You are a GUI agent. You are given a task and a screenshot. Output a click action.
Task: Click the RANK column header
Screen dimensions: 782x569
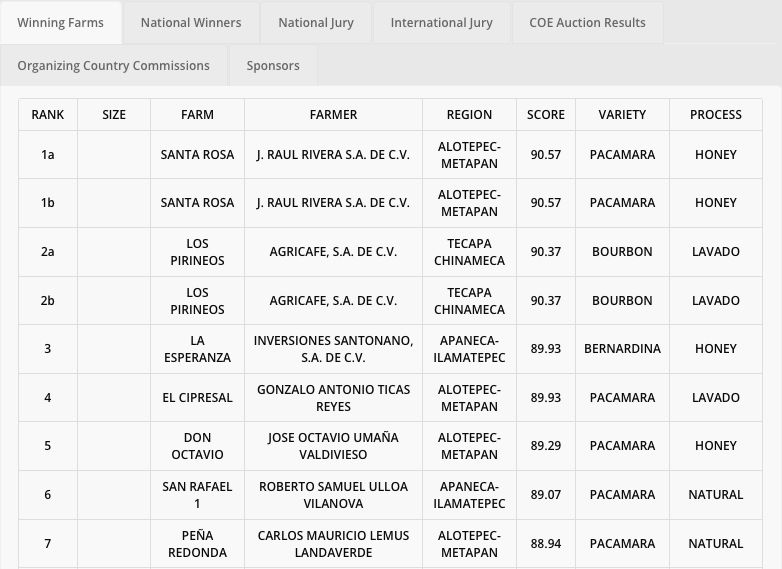coord(48,115)
